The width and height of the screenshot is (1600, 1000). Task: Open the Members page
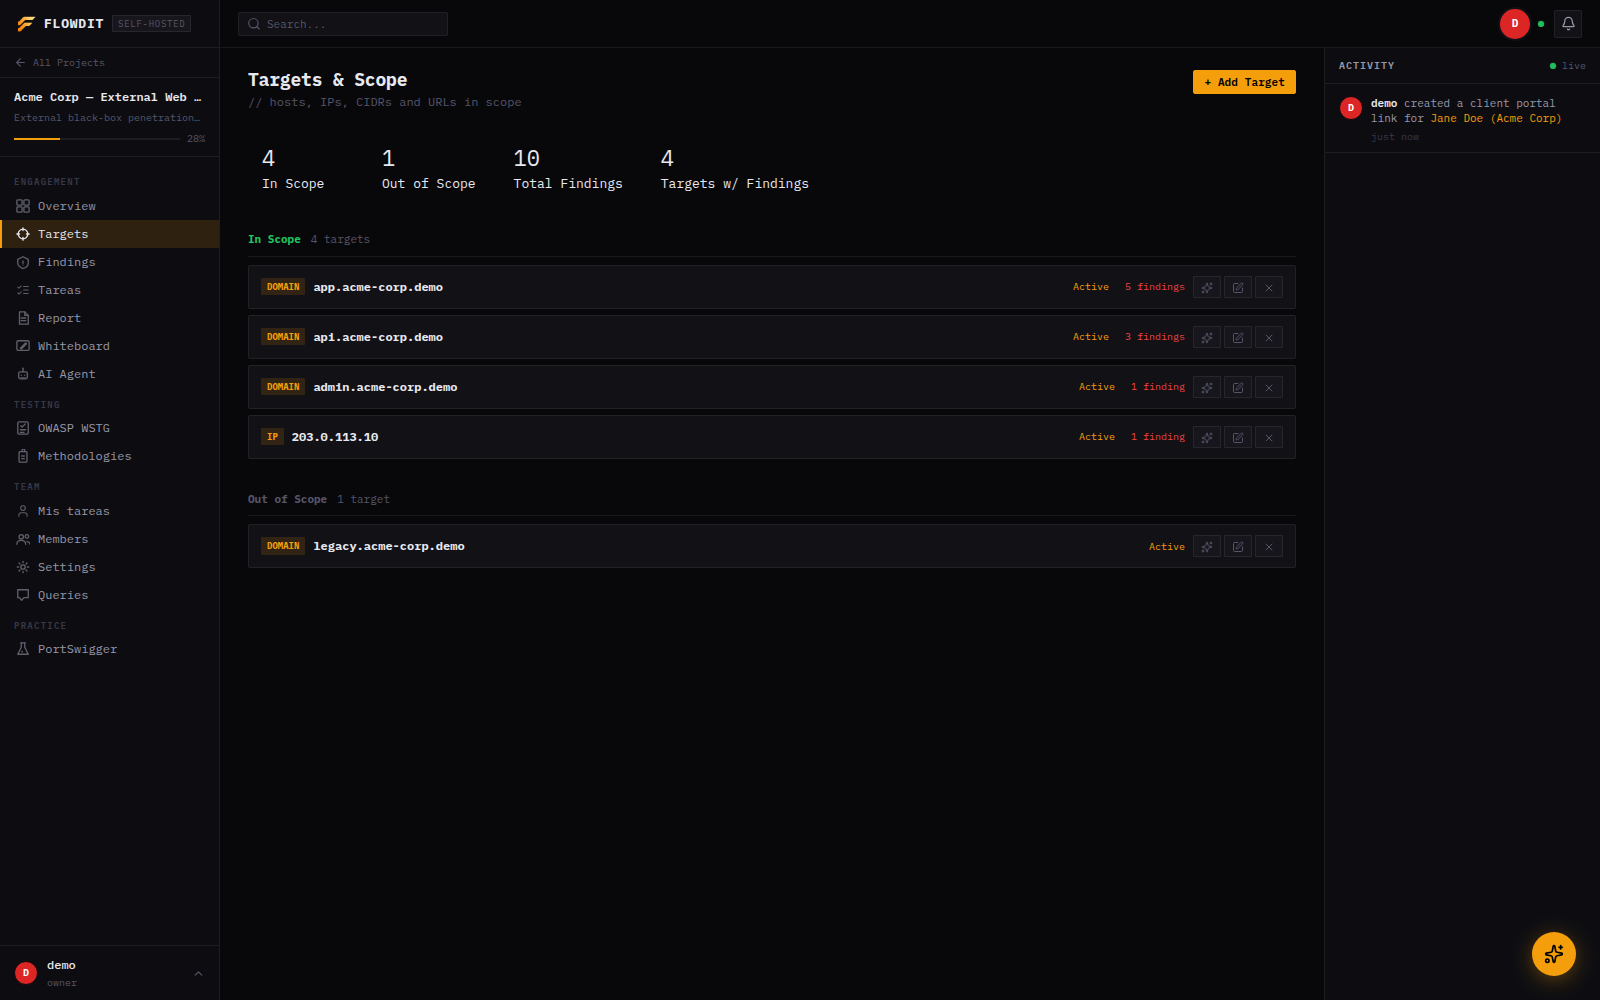tap(110, 539)
